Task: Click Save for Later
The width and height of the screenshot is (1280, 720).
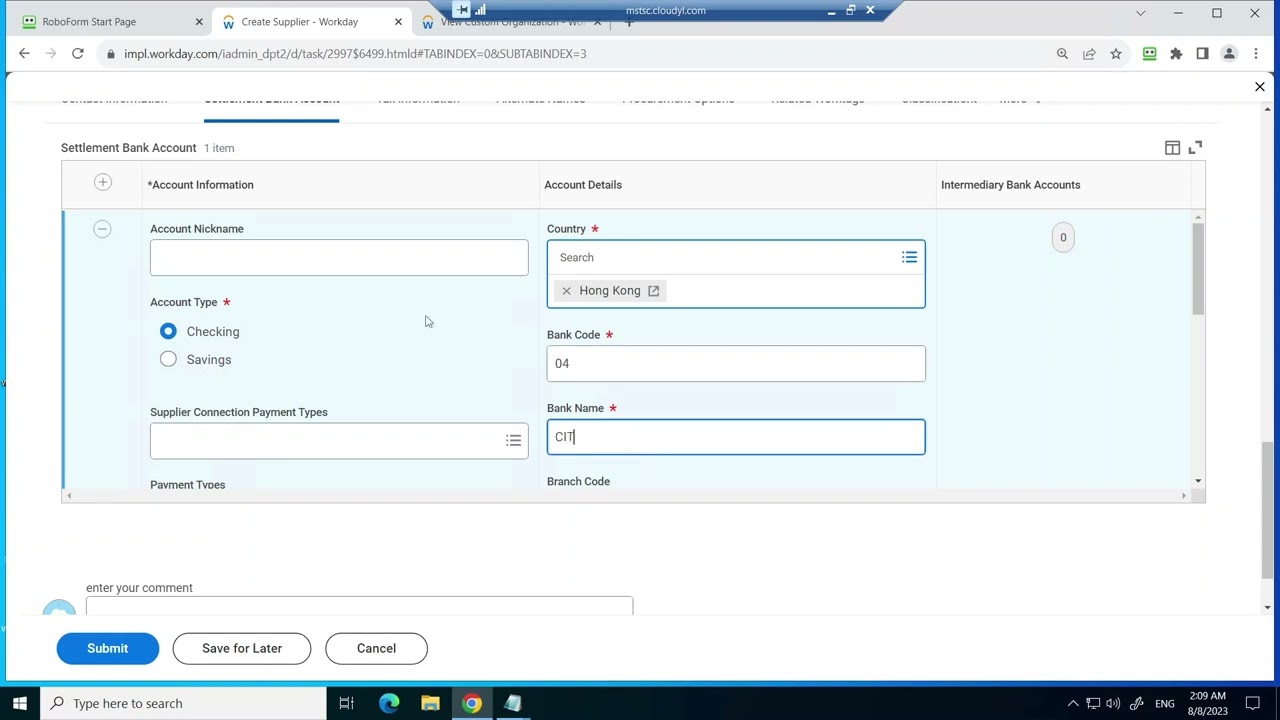Action: (242, 648)
